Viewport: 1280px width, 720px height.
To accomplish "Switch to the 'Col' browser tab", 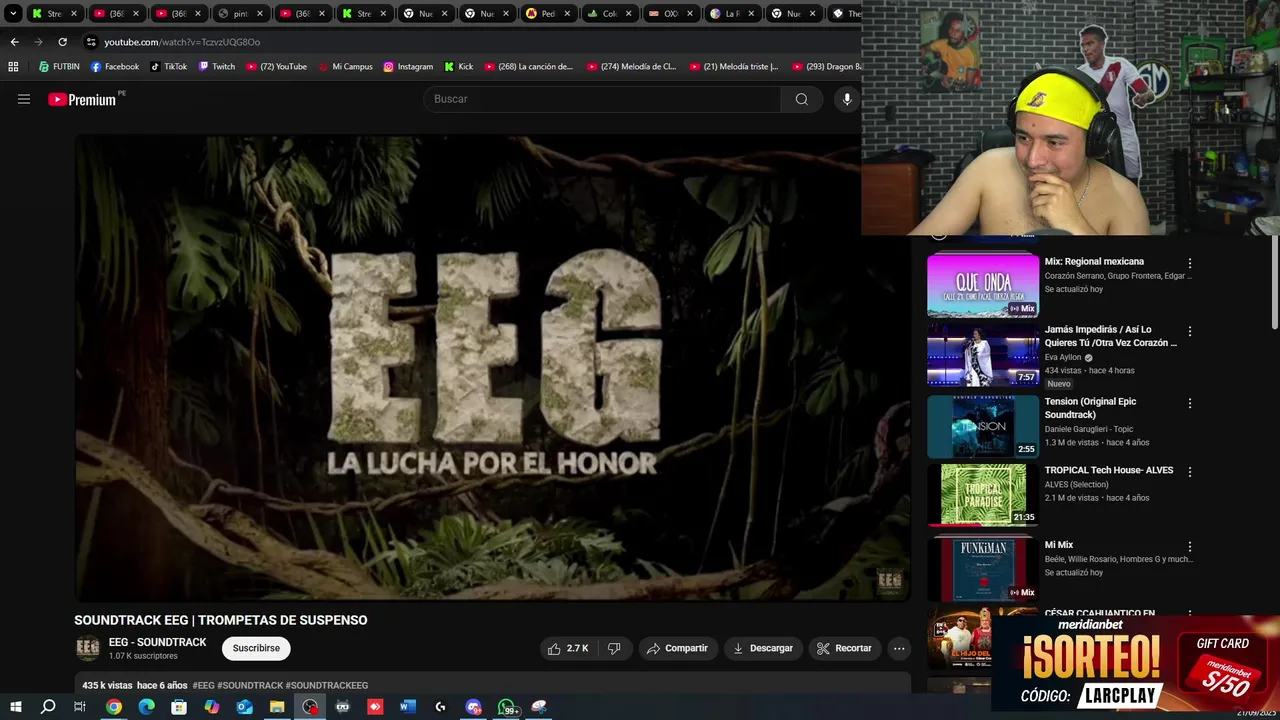I will [x=610, y=14].
